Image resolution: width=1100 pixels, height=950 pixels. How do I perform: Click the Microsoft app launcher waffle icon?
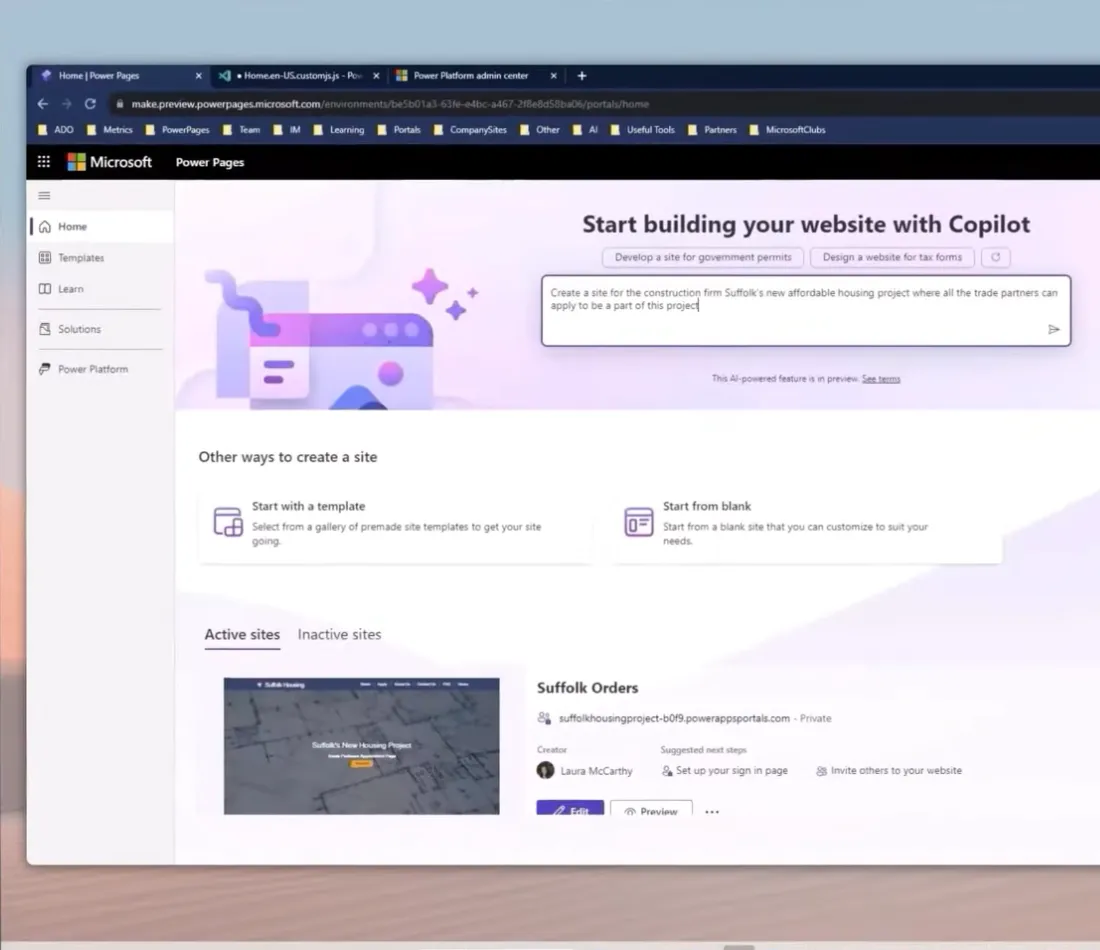click(43, 161)
